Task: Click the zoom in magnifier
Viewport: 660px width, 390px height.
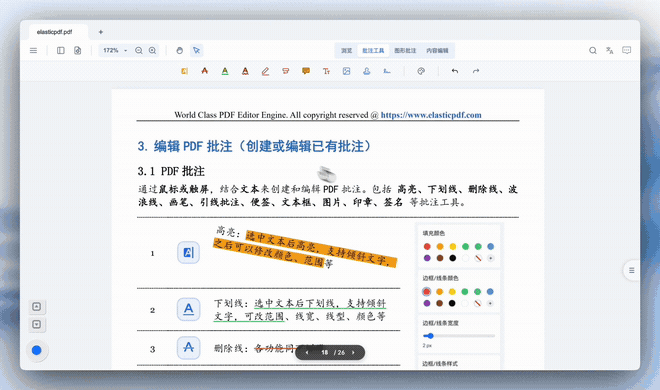Action: [152, 50]
